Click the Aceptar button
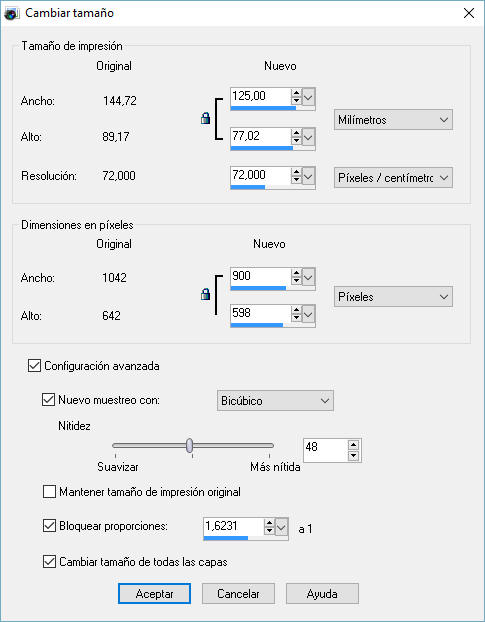485x622 pixels. [x=154, y=593]
